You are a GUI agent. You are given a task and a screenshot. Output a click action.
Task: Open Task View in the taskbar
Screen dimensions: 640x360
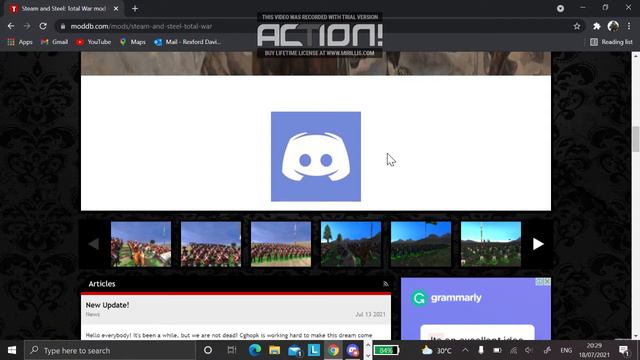[x=232, y=350]
